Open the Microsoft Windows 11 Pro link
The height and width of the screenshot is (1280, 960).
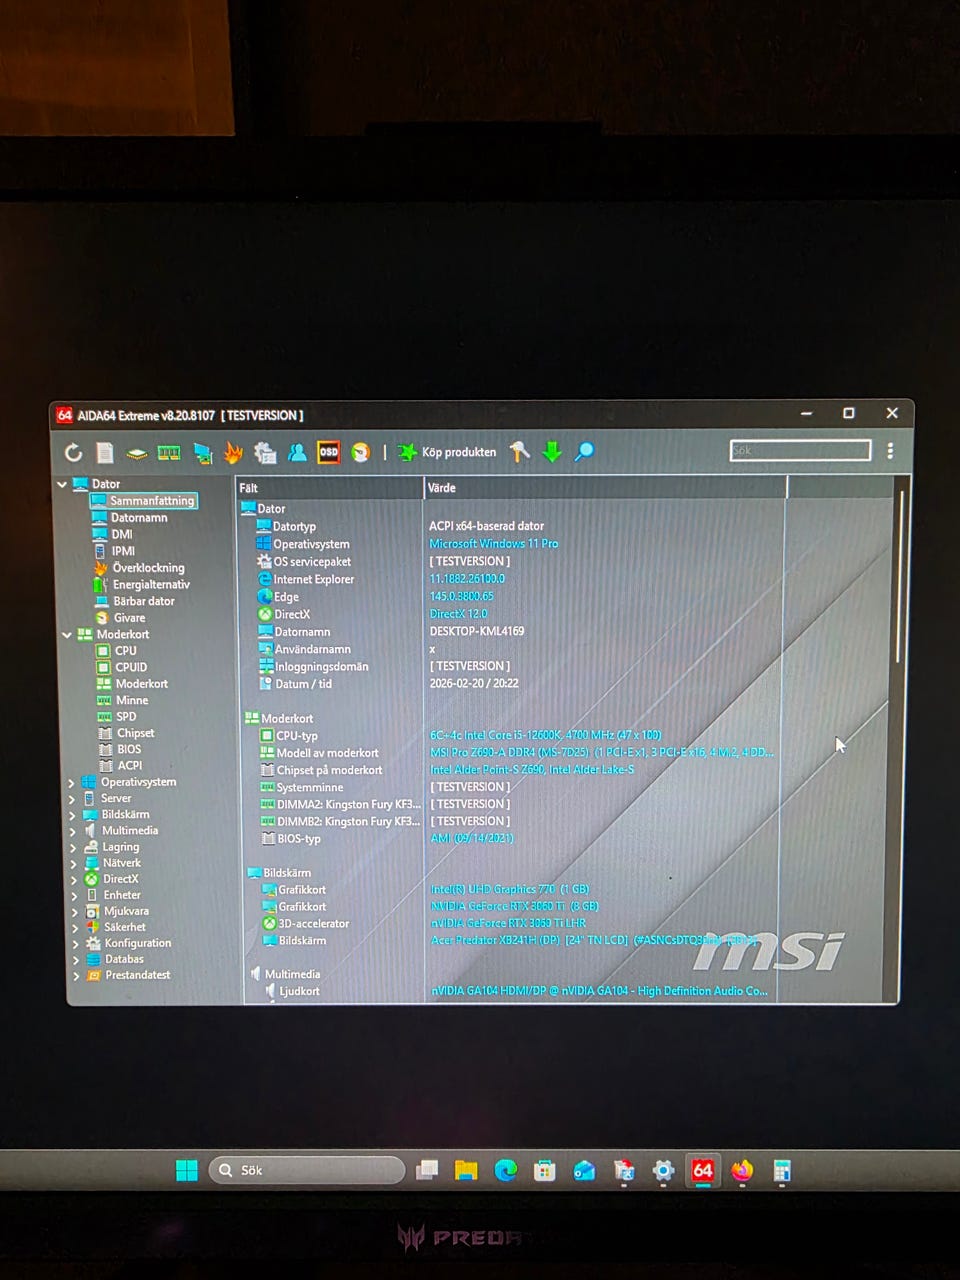(494, 544)
